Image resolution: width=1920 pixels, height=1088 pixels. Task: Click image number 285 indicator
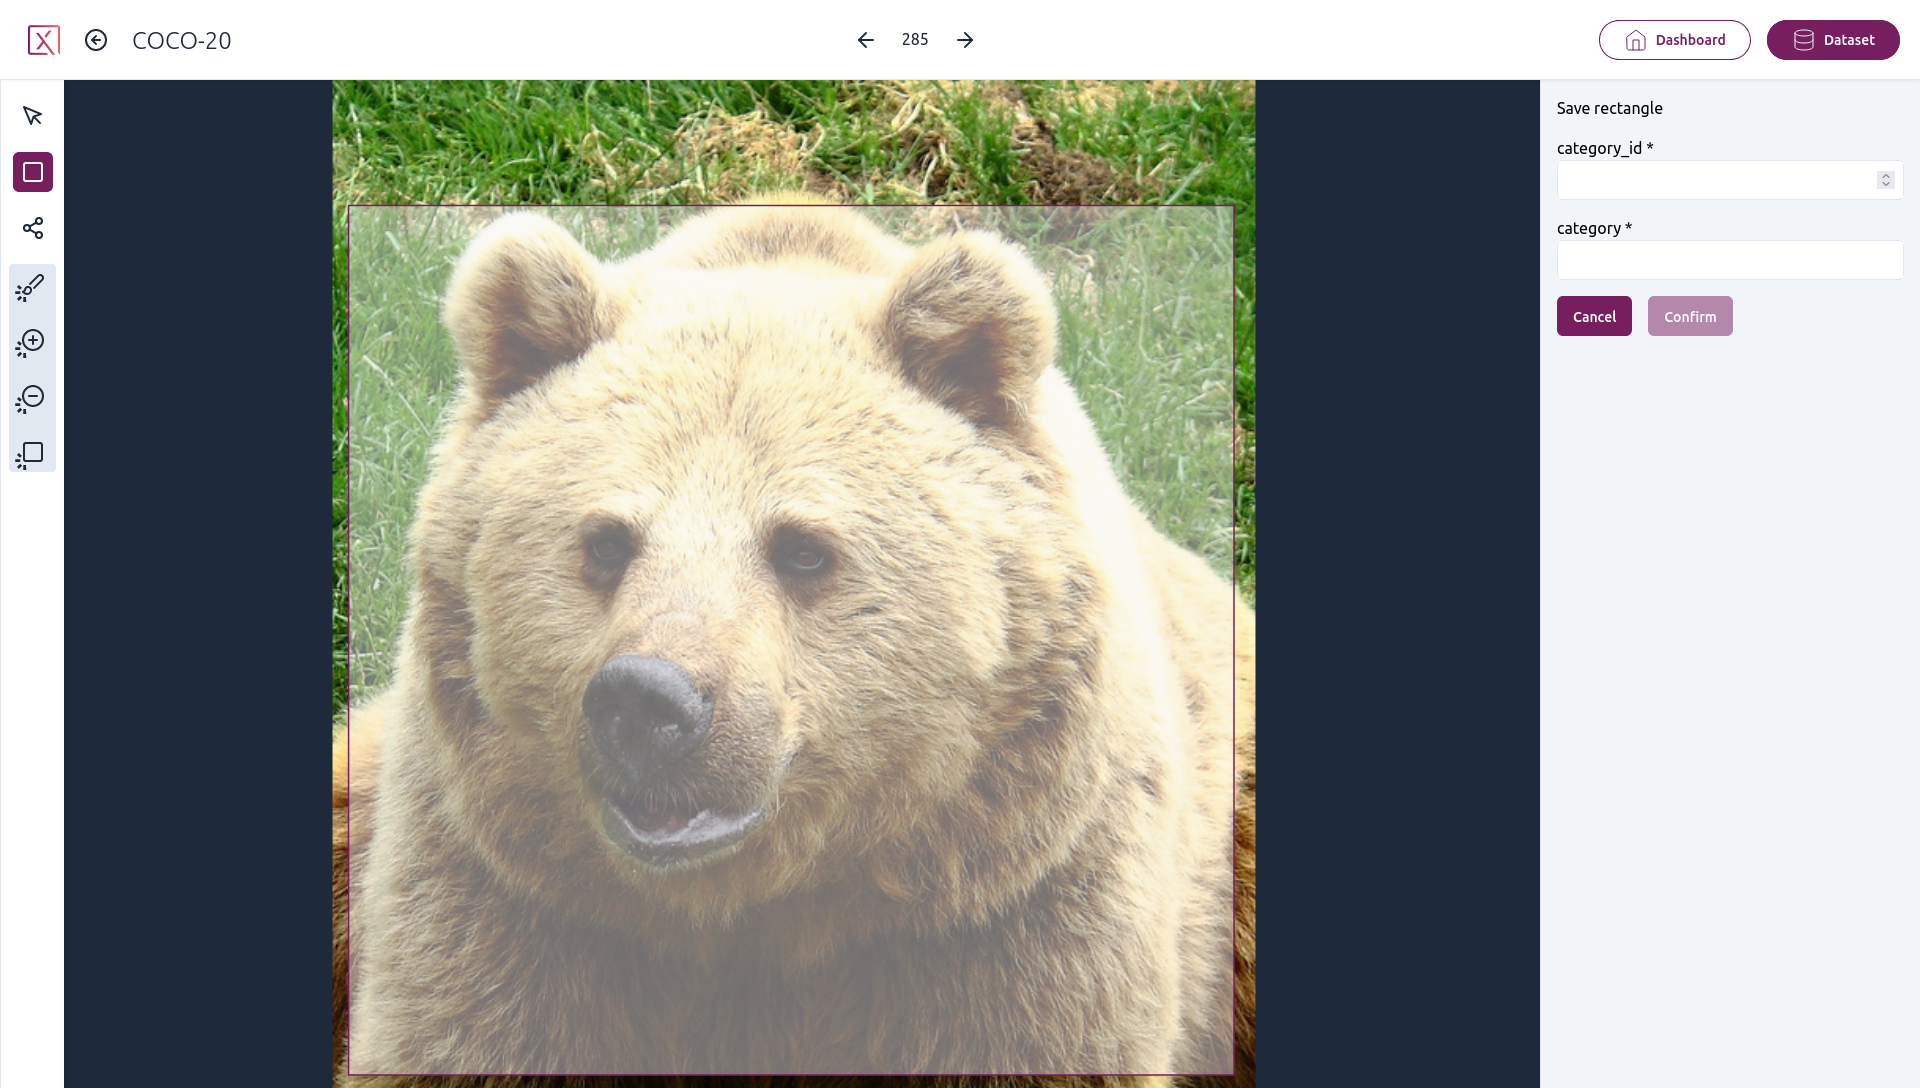(x=915, y=40)
